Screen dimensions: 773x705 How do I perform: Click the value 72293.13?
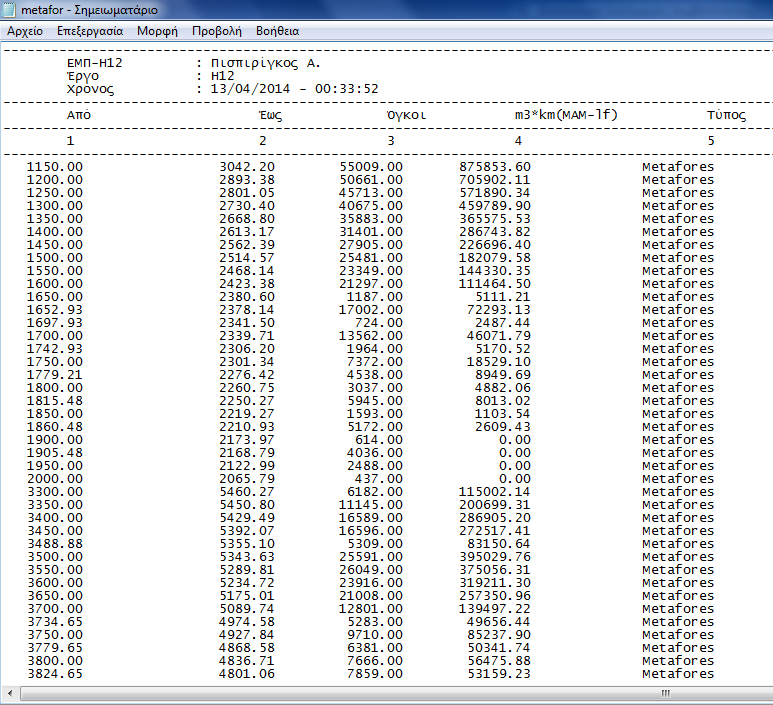click(x=499, y=310)
